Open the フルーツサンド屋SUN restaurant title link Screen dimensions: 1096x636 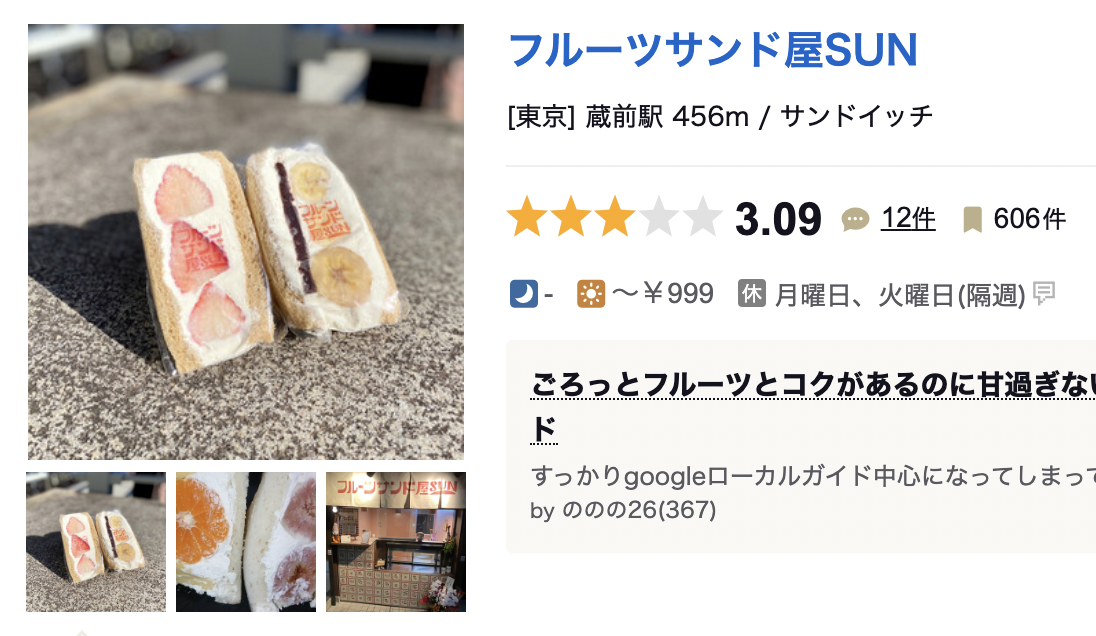point(712,50)
